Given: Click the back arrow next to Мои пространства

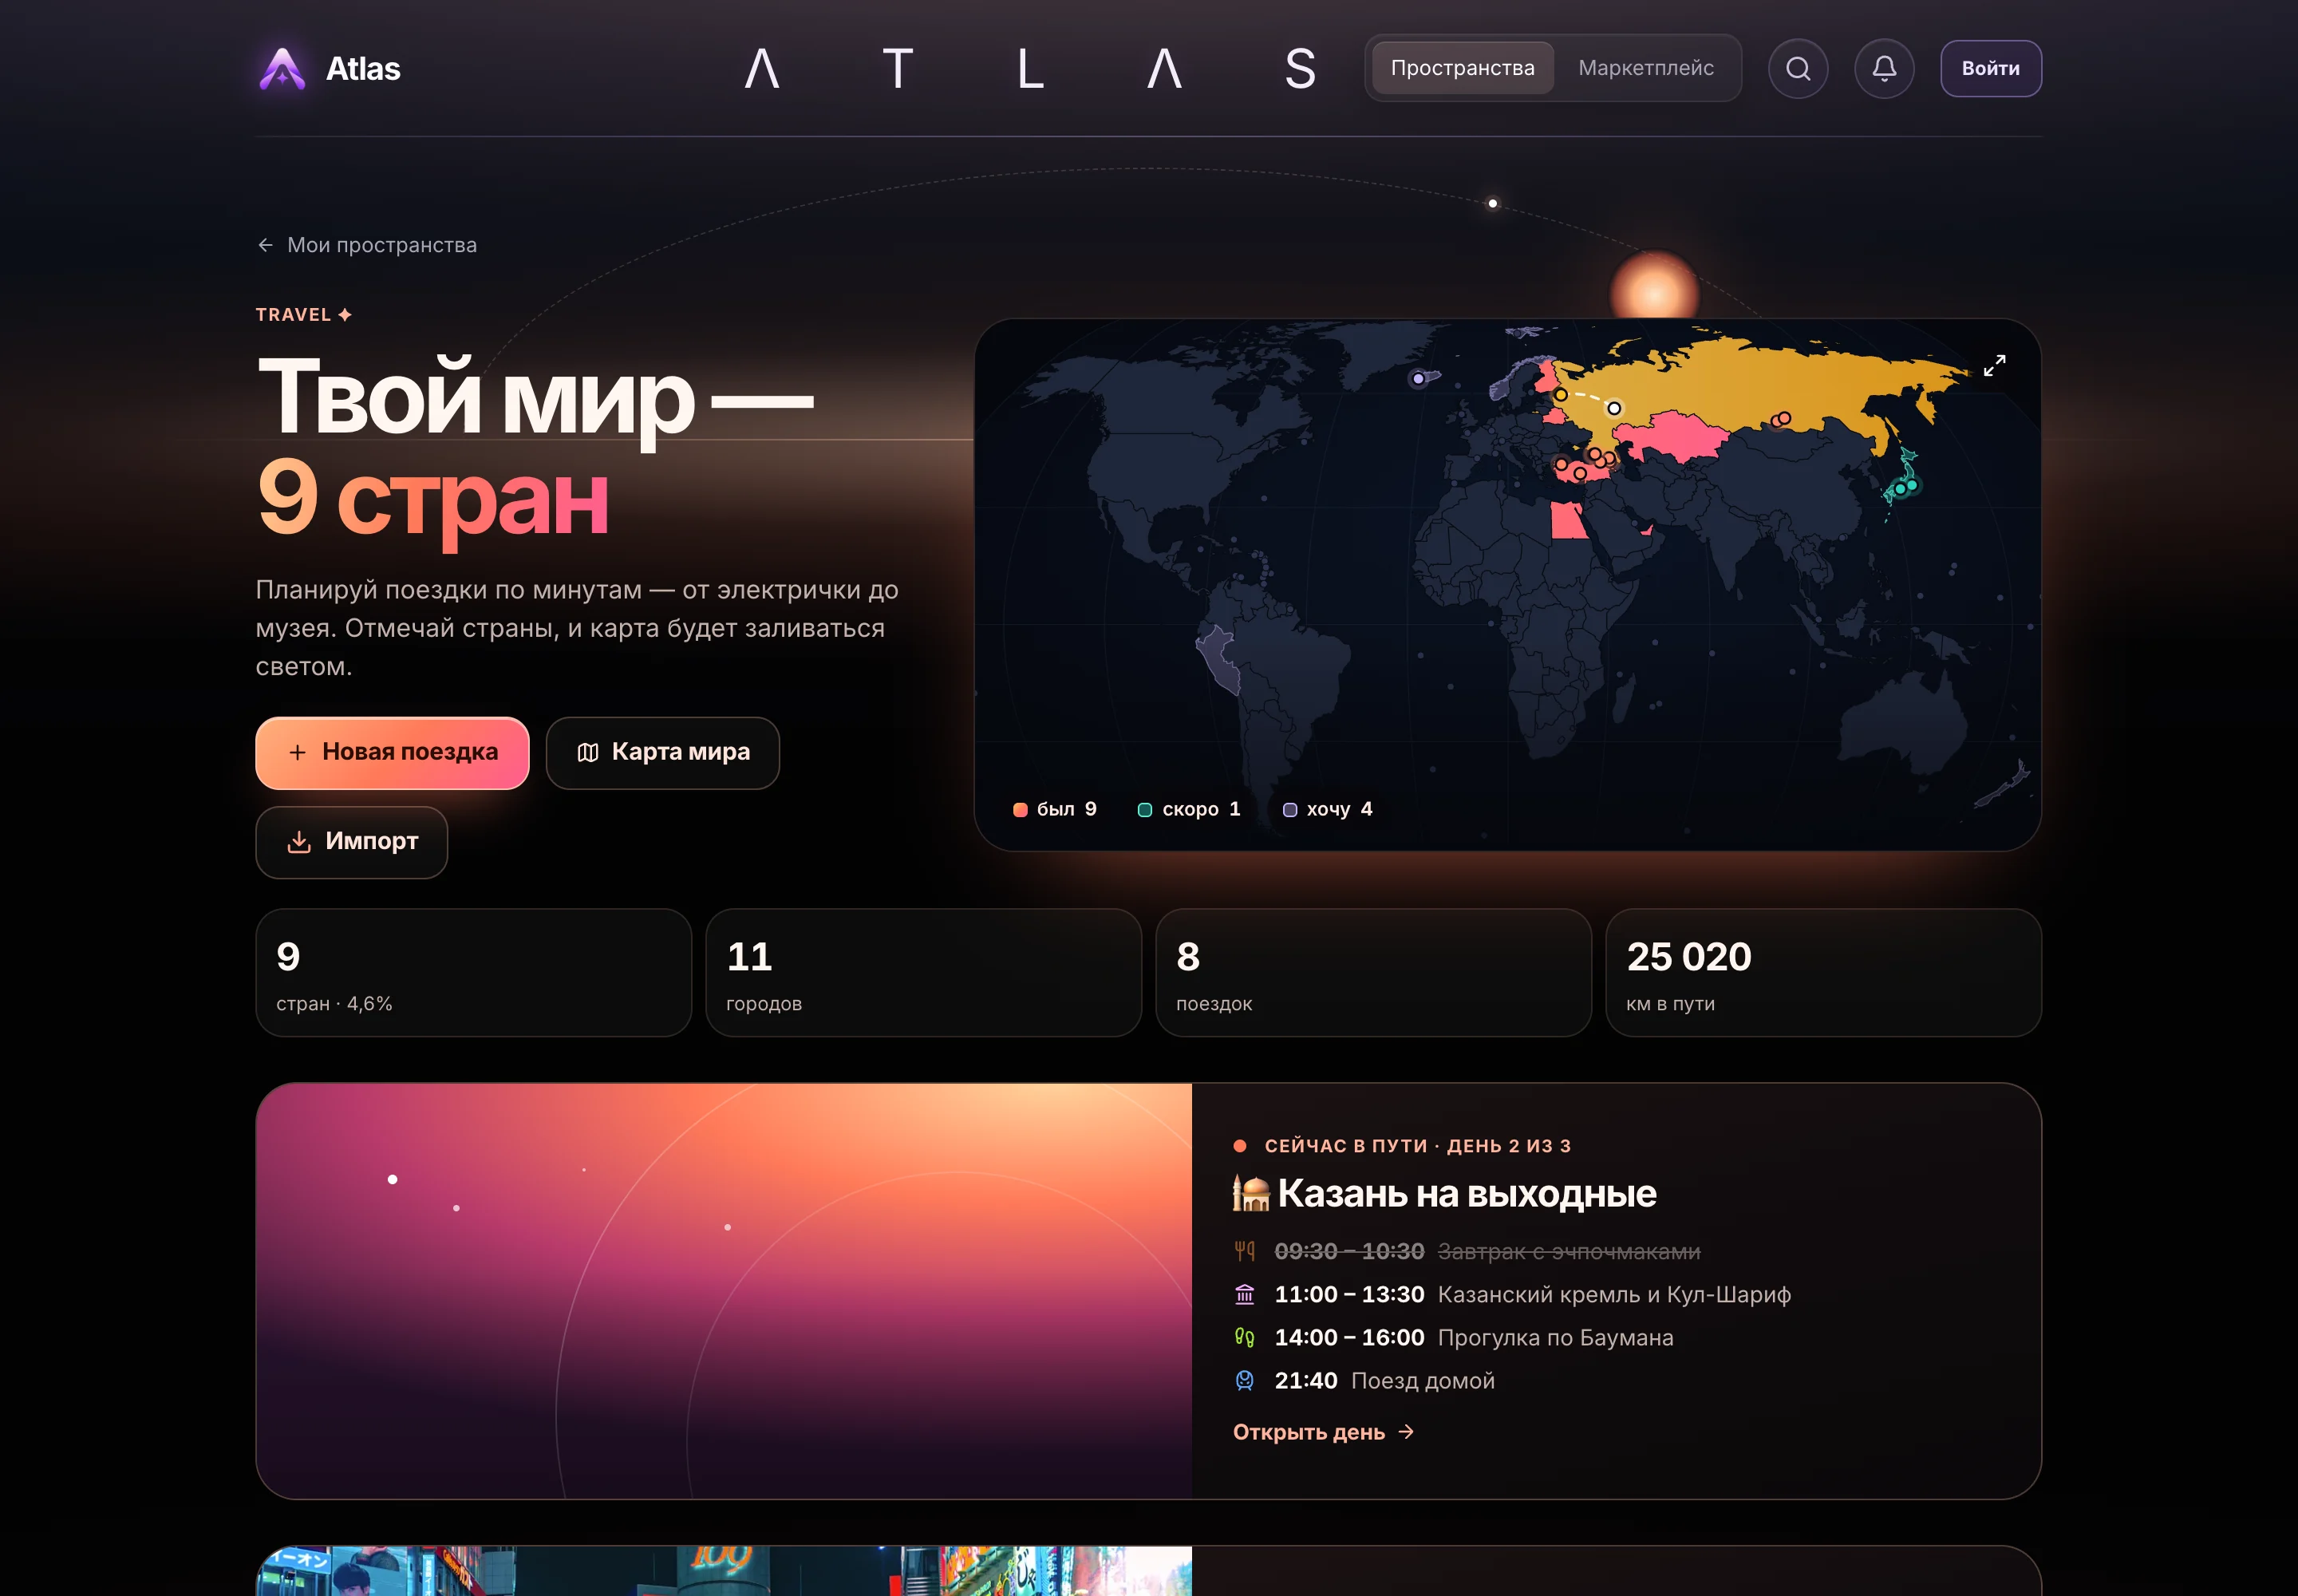Looking at the screenshot, I should point(265,245).
